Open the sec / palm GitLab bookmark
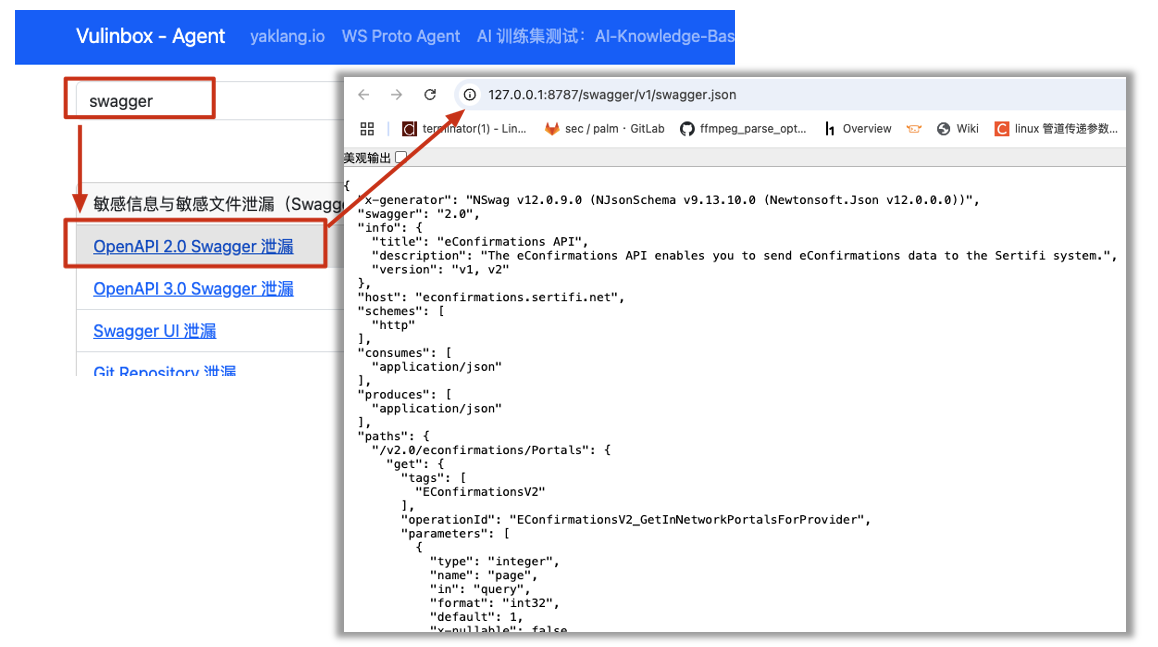1158x647 pixels. tap(604, 129)
